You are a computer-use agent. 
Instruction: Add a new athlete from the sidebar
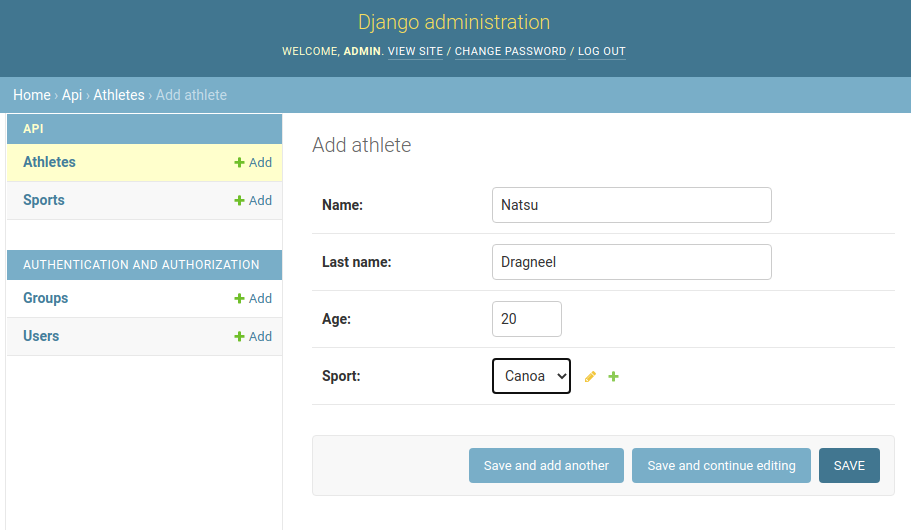253,163
